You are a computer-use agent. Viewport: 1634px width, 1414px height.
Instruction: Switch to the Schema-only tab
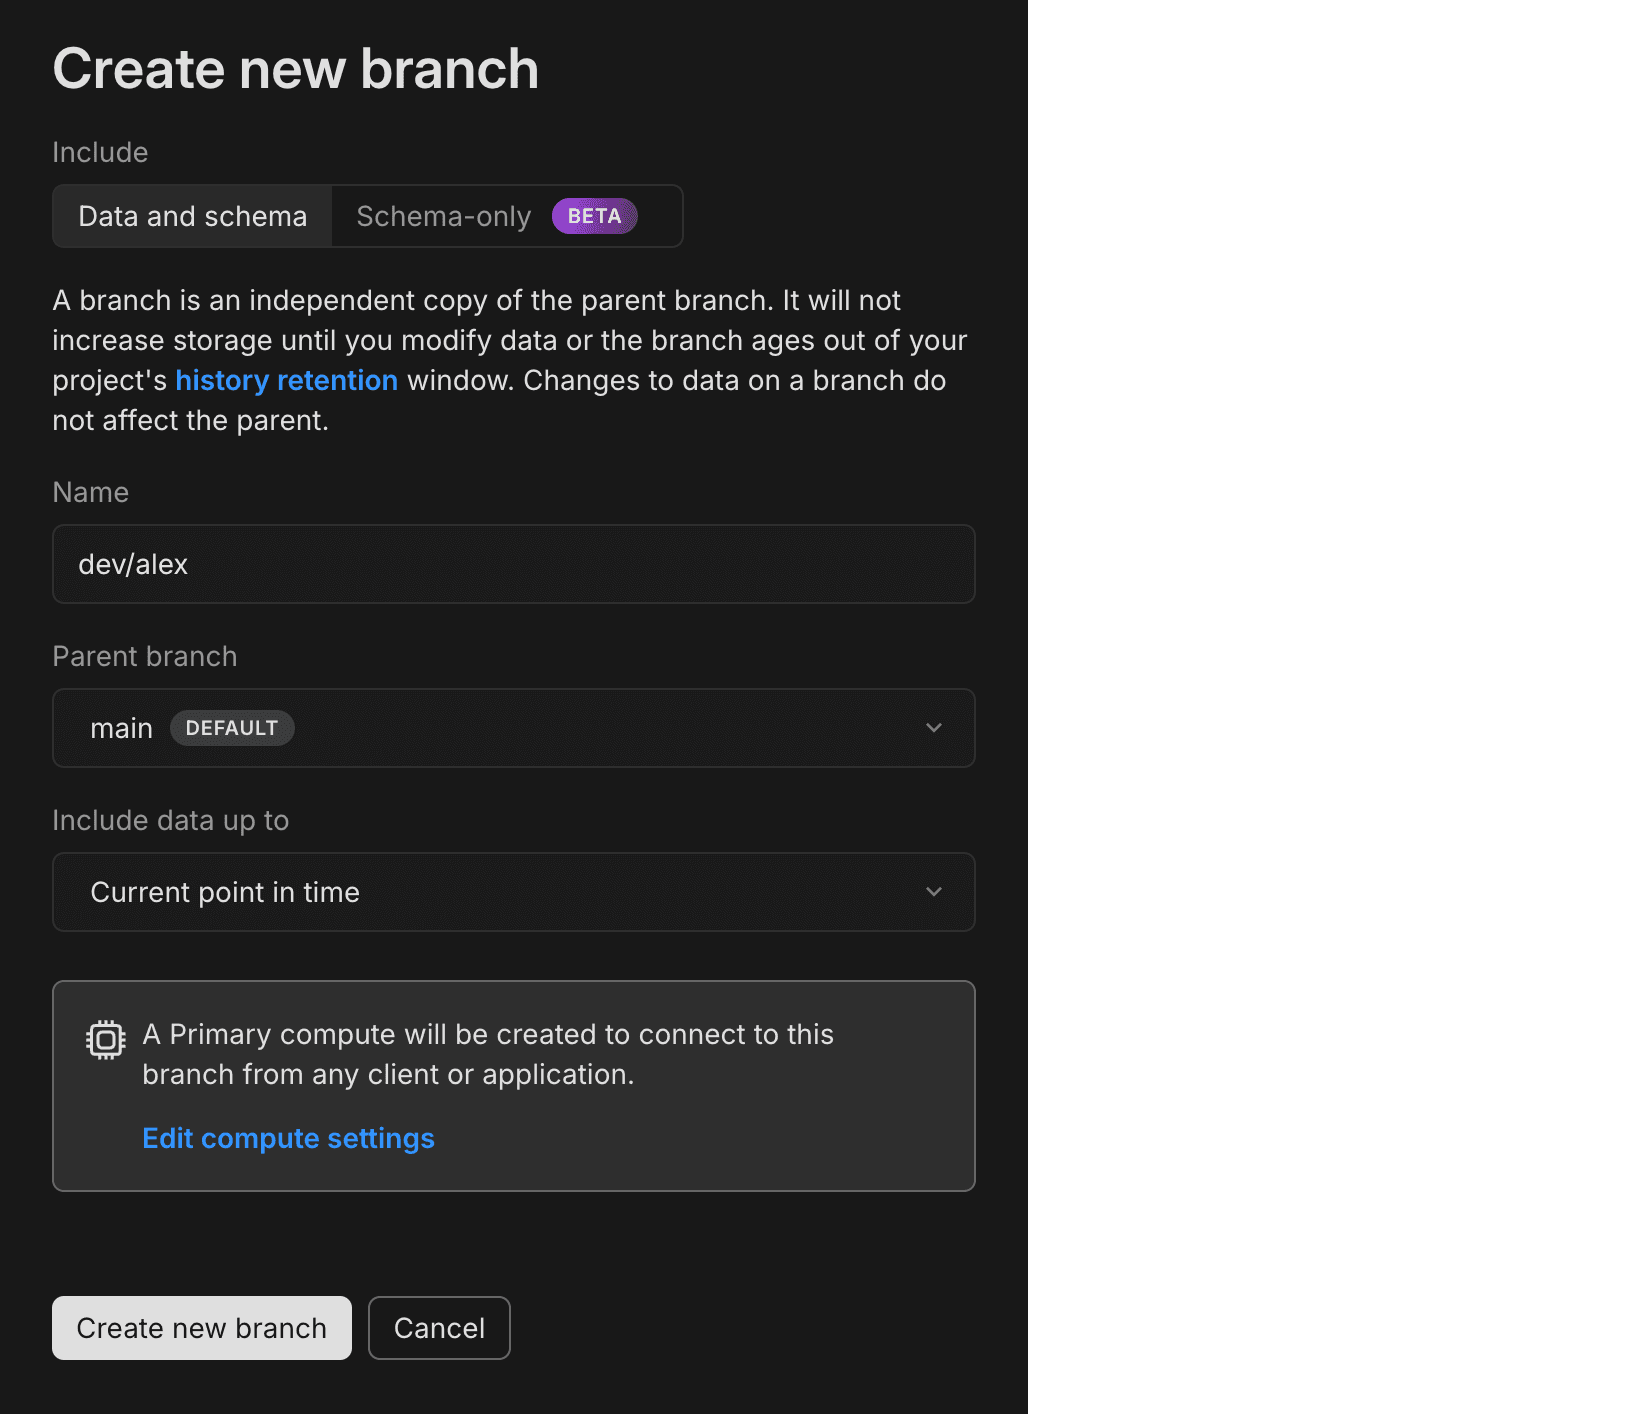(443, 215)
